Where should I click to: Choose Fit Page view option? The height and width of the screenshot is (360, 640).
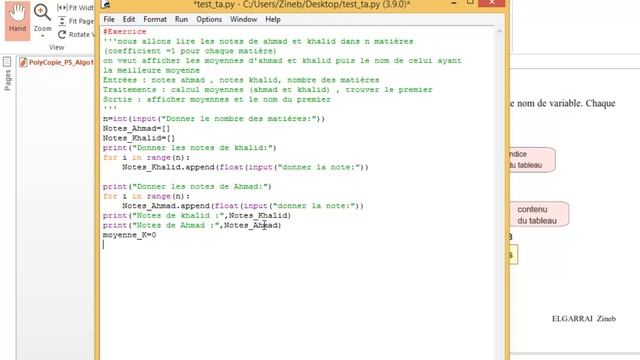(x=76, y=21)
